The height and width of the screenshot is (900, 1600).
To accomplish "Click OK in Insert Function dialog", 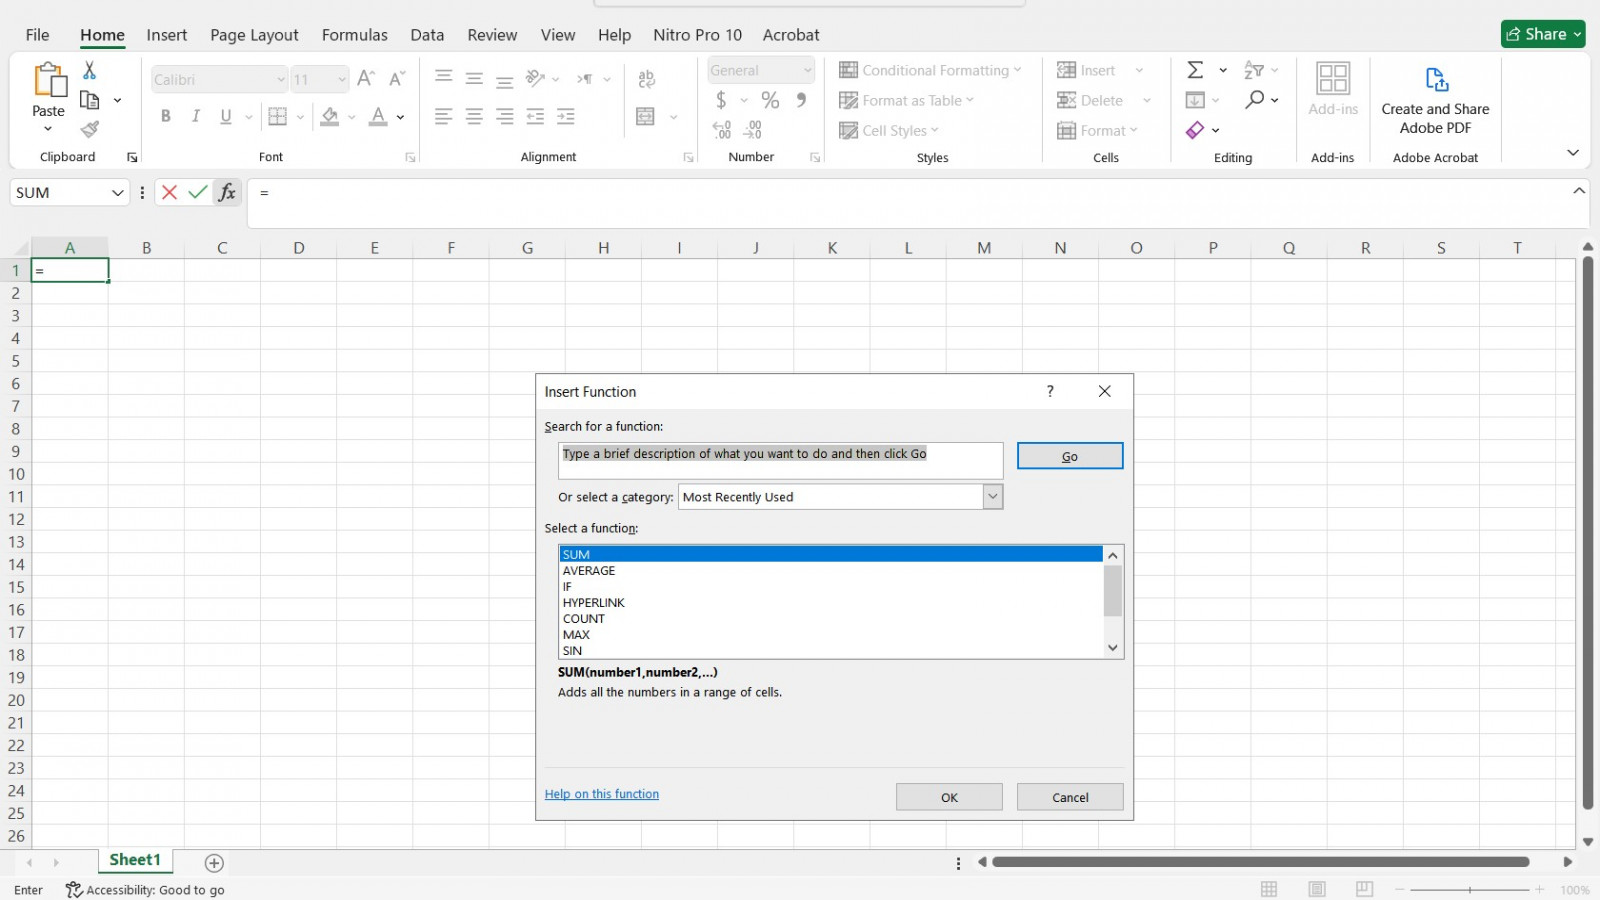I will coord(949,796).
